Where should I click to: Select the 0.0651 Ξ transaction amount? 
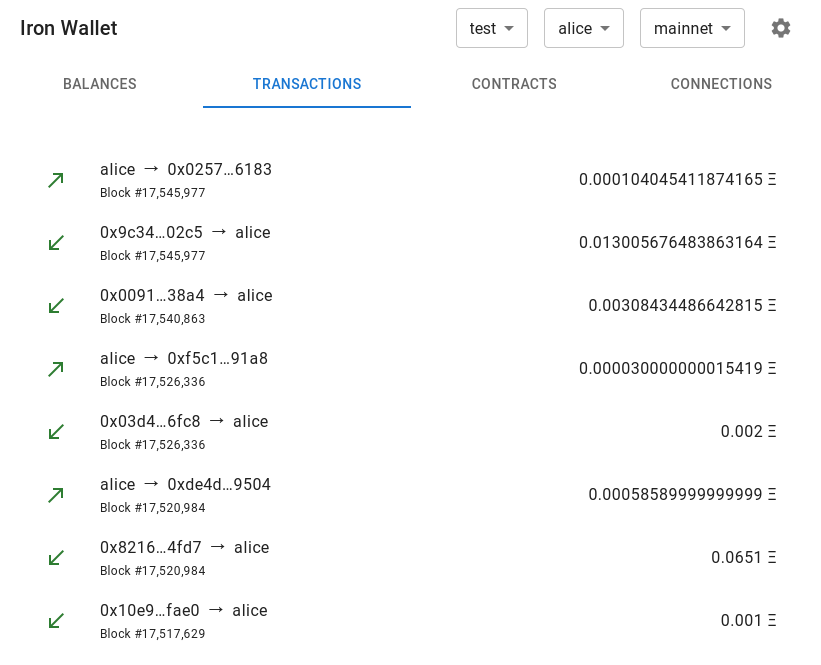(x=745, y=557)
